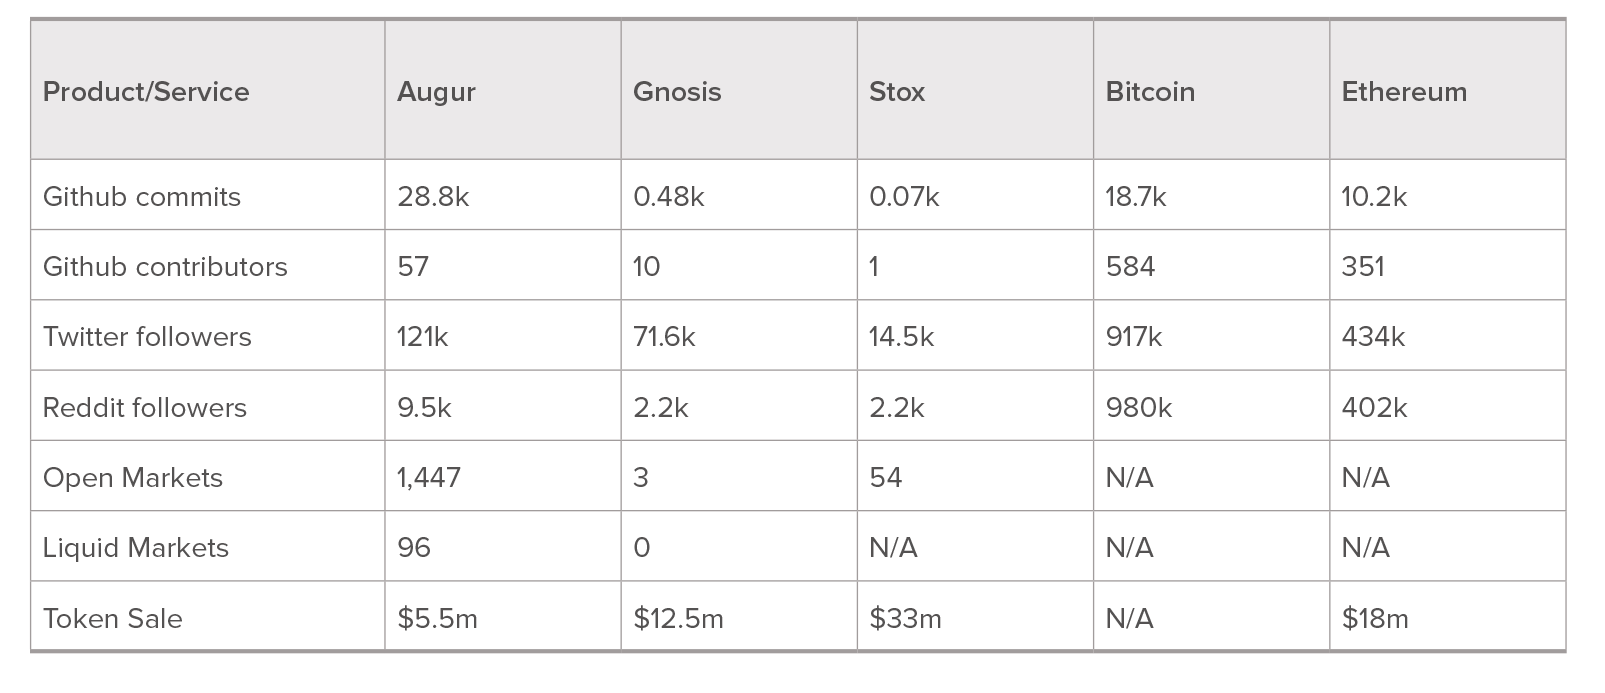Select Augur's 96 liquid markets cell
The image size is (1605, 693).
(x=503, y=546)
